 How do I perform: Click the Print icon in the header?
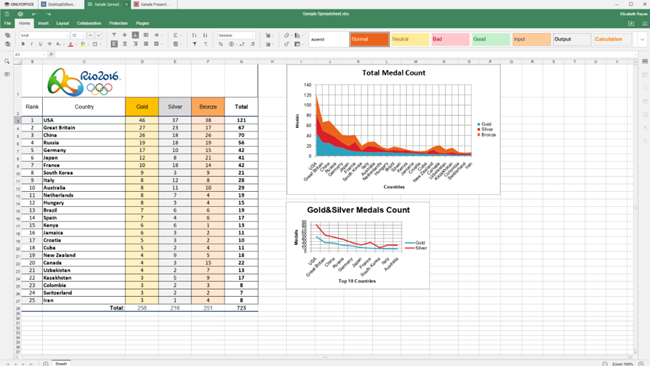pos(20,14)
